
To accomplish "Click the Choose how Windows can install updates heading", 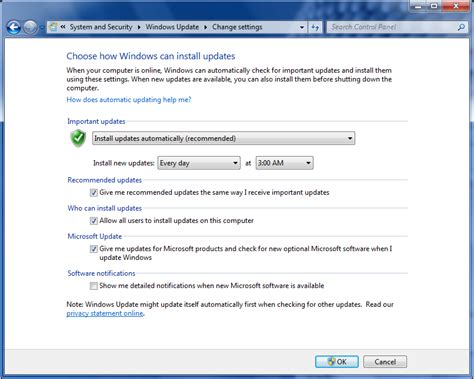I will 151,56.
